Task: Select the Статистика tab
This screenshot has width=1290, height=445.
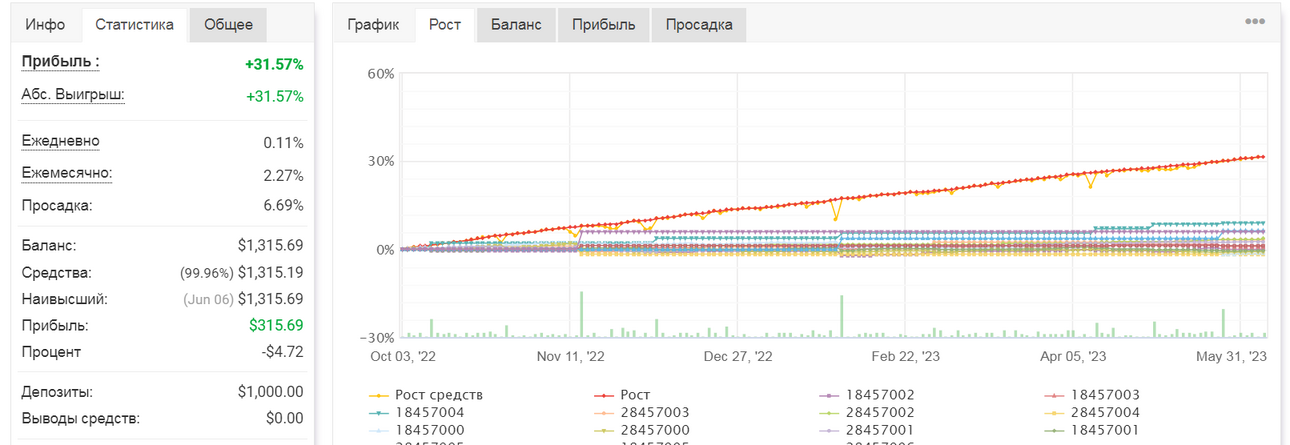Action: tap(135, 25)
